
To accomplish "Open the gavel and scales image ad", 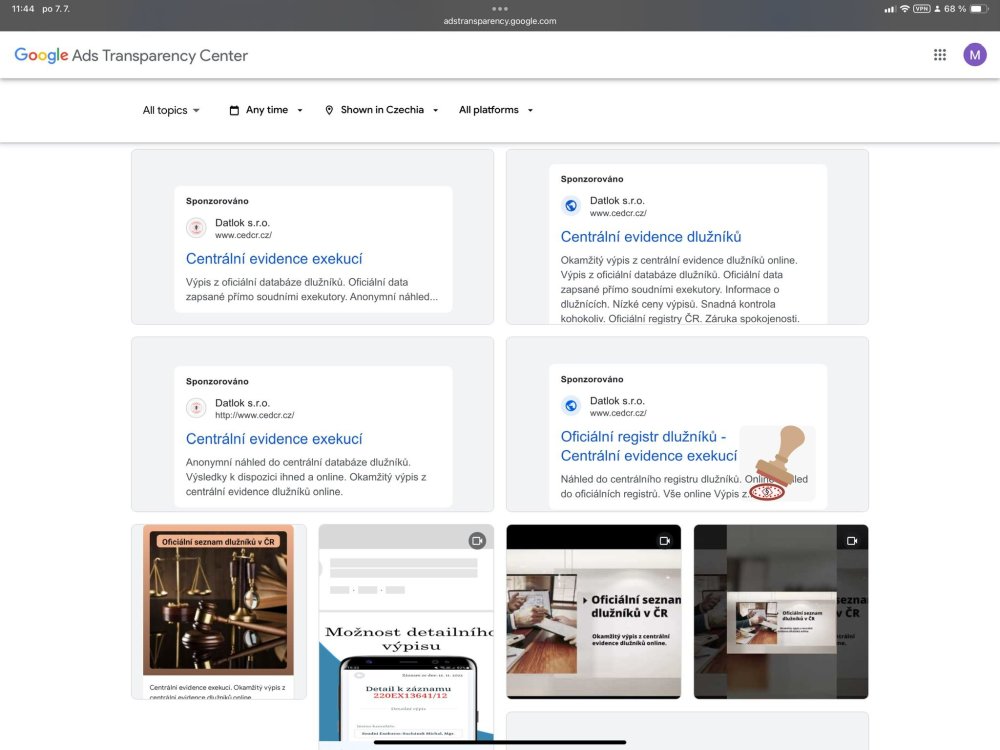I will pos(218,605).
